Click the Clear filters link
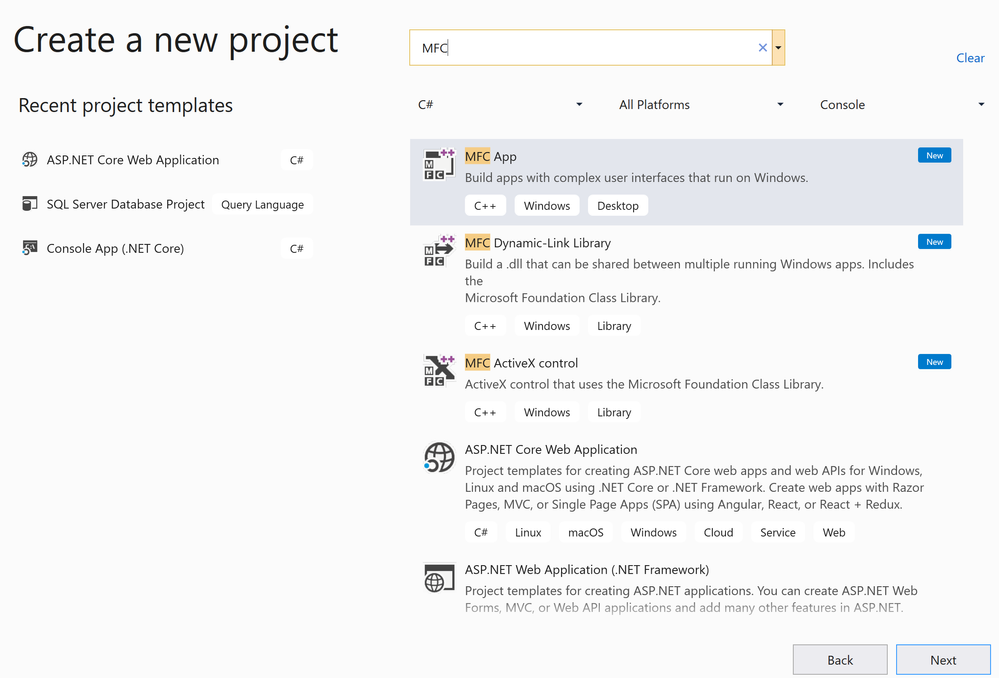The image size is (999, 678). [970, 58]
